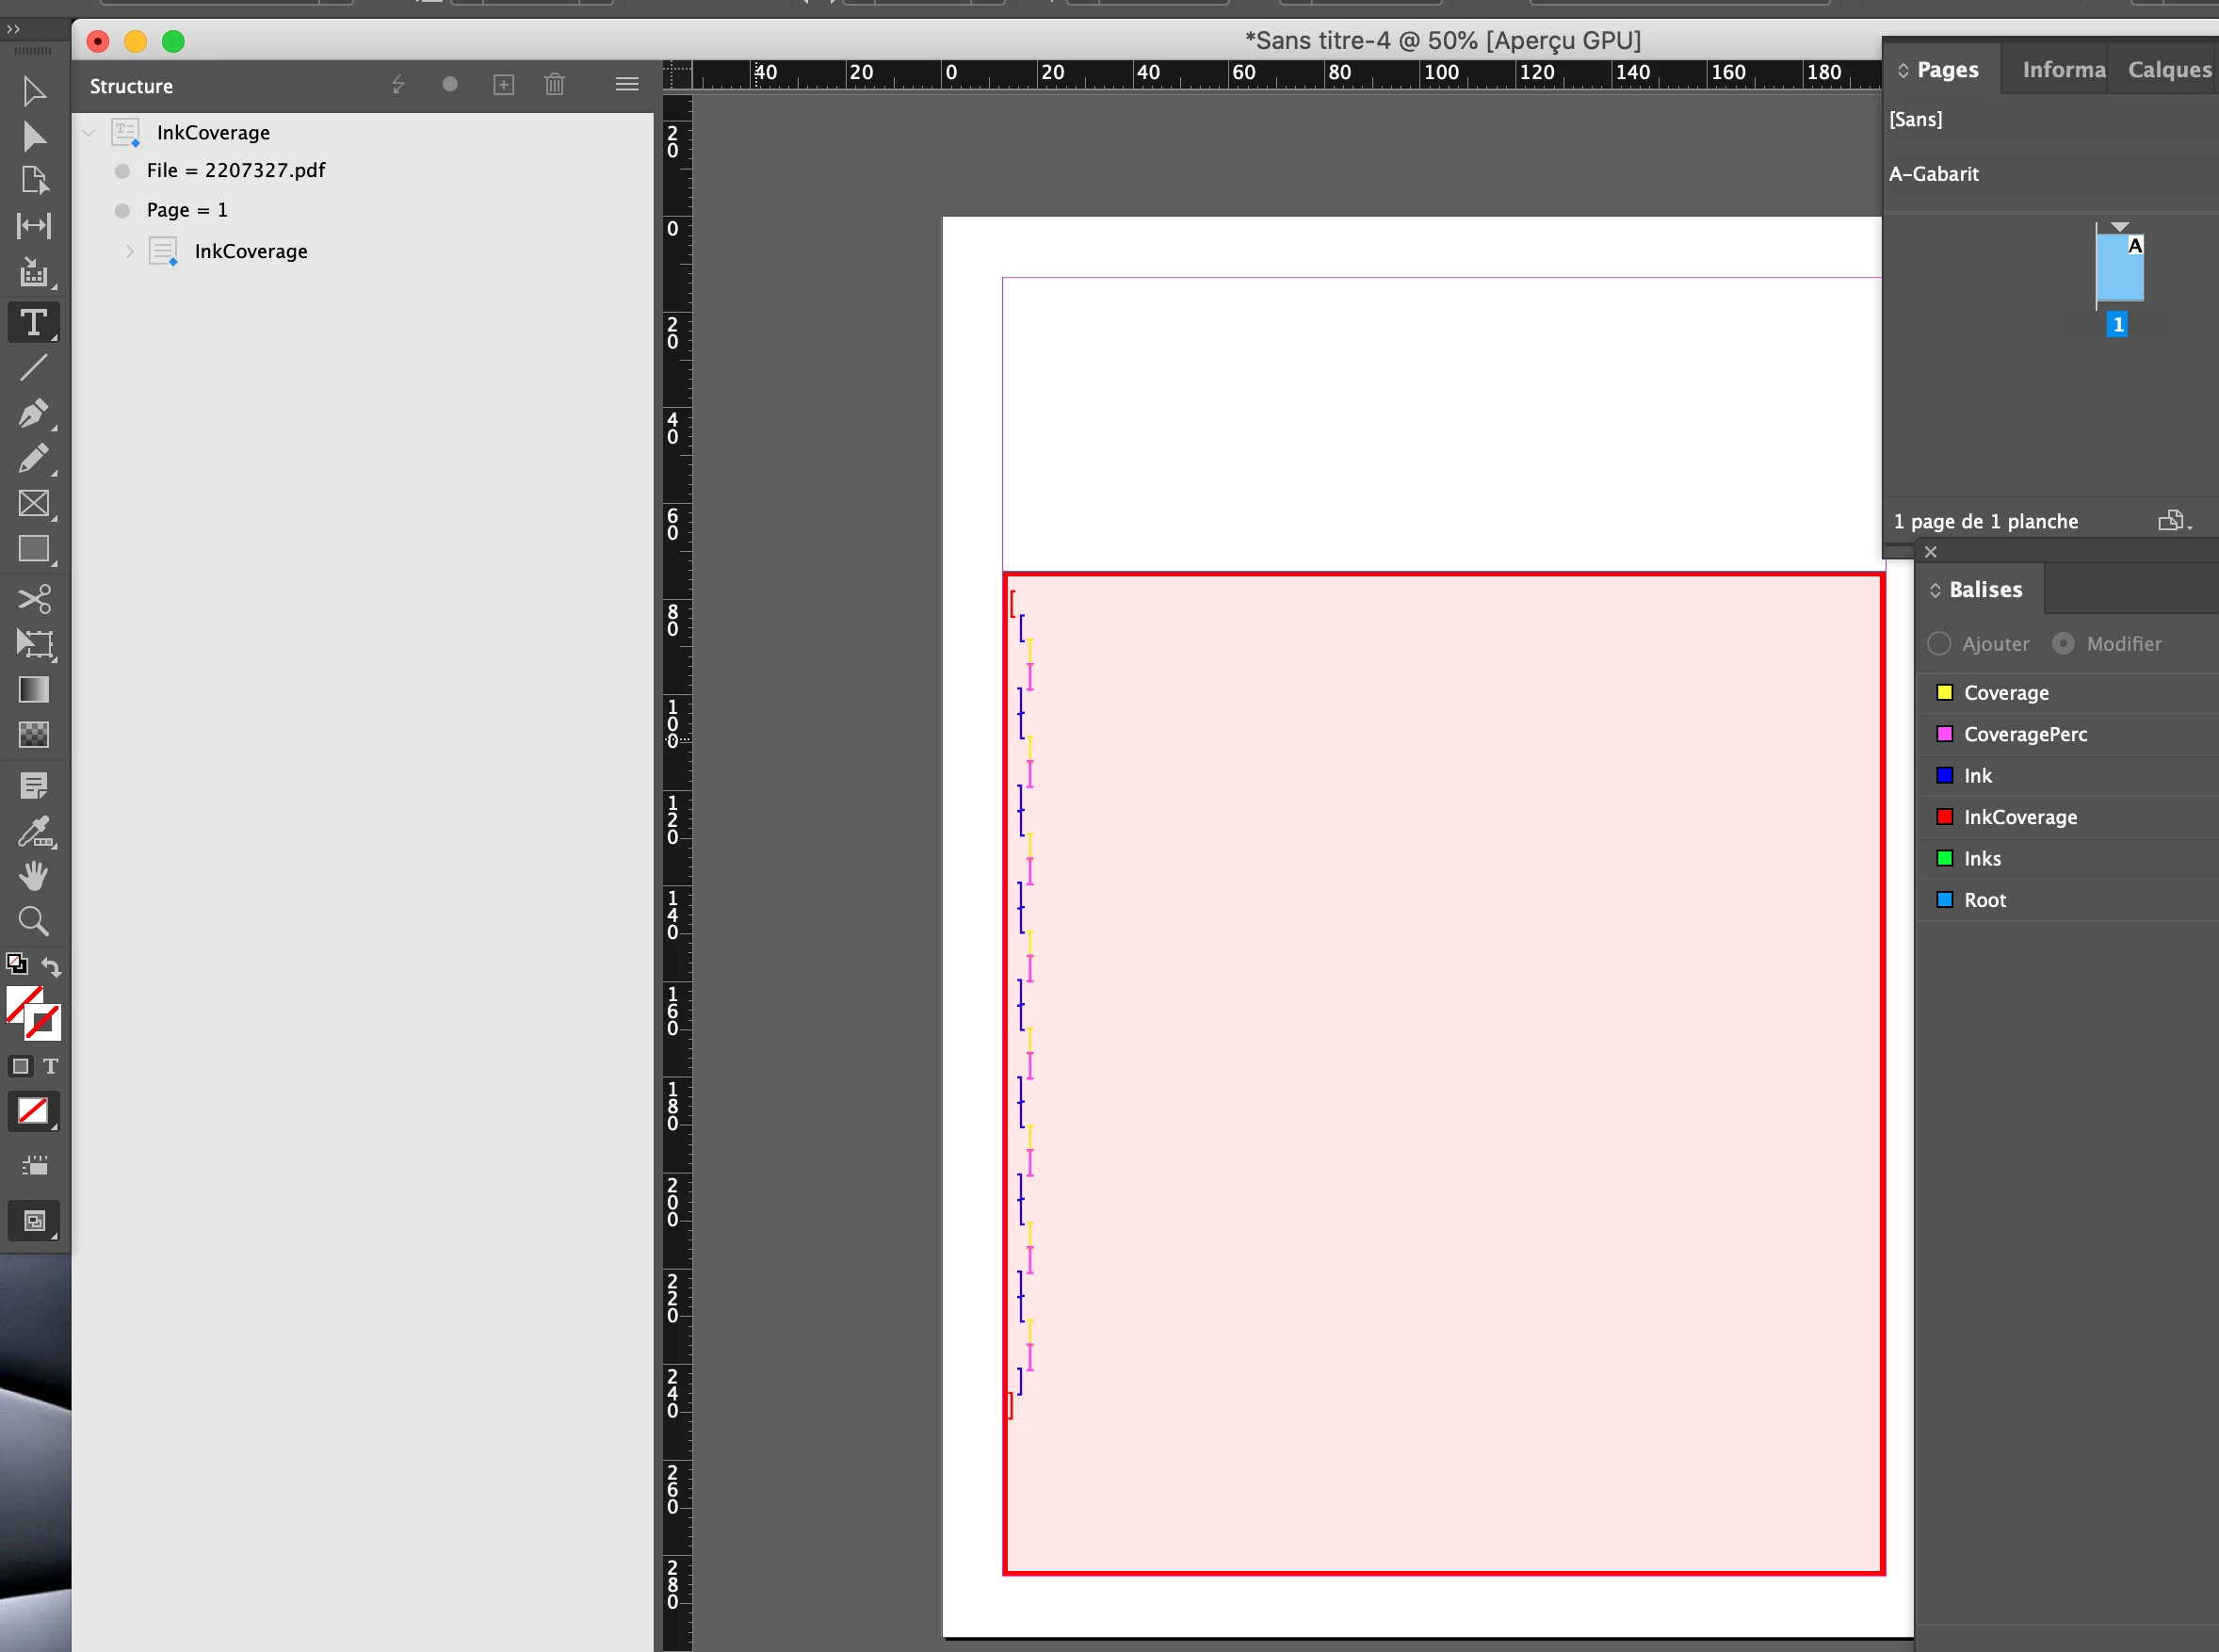
Task: Apply the CoveragePerc tag
Action: (2025, 734)
